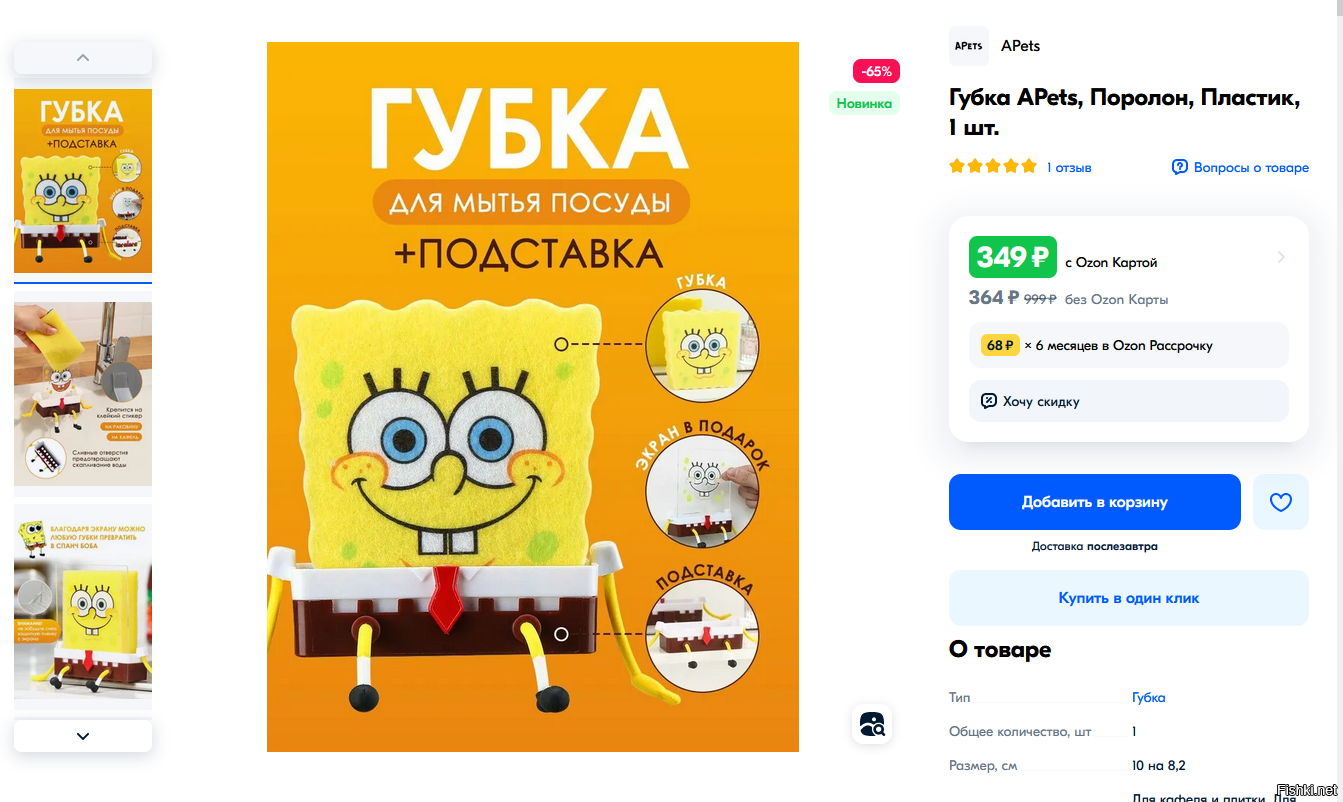Show previous thumbnails with up chevron
Viewport: 1343px width, 802px height.
click(83, 57)
